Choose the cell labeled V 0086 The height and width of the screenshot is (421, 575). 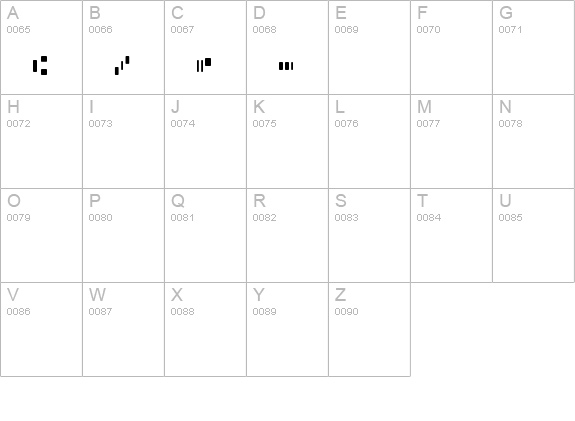pyautogui.click(x=41, y=330)
